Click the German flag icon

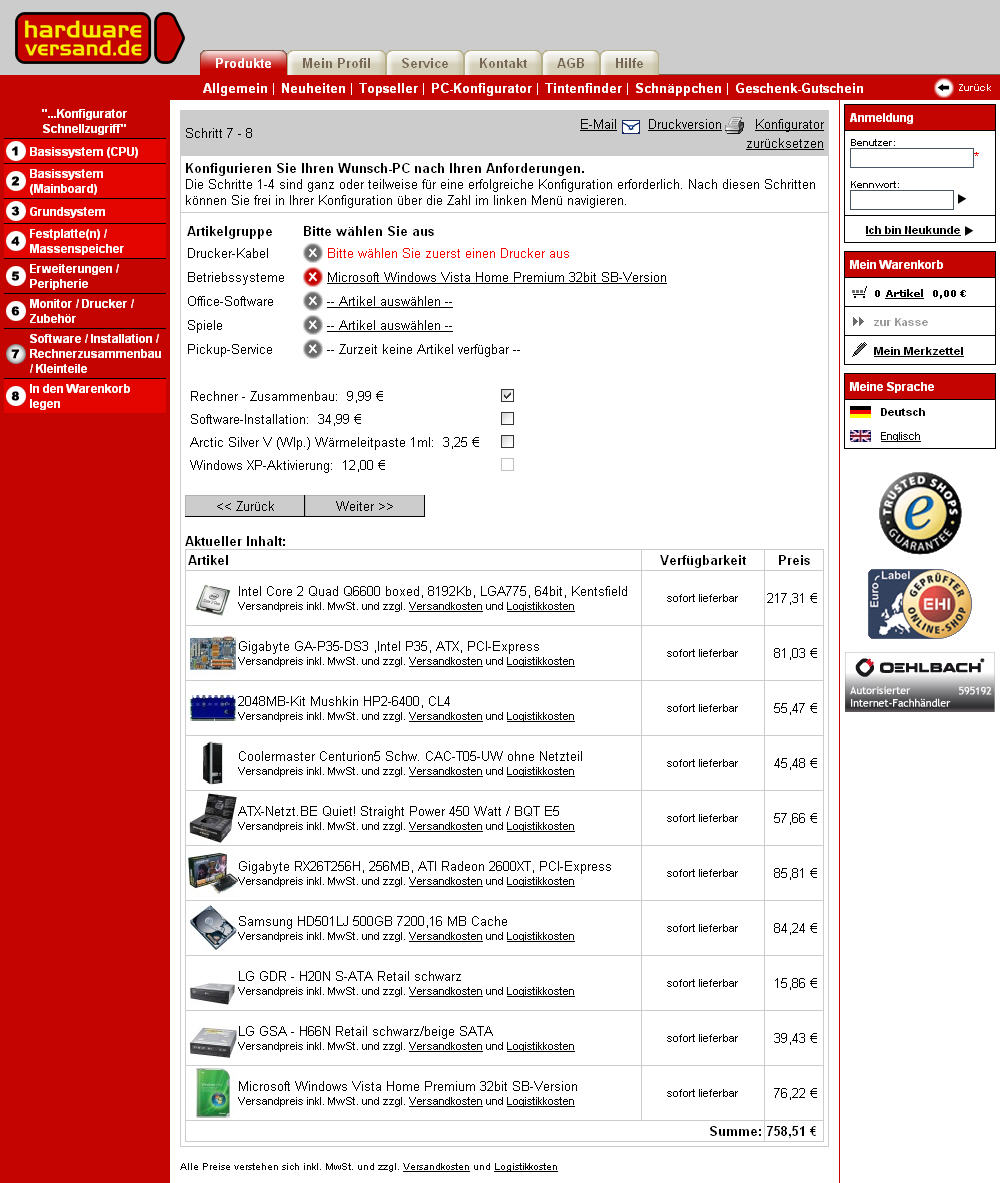860,412
